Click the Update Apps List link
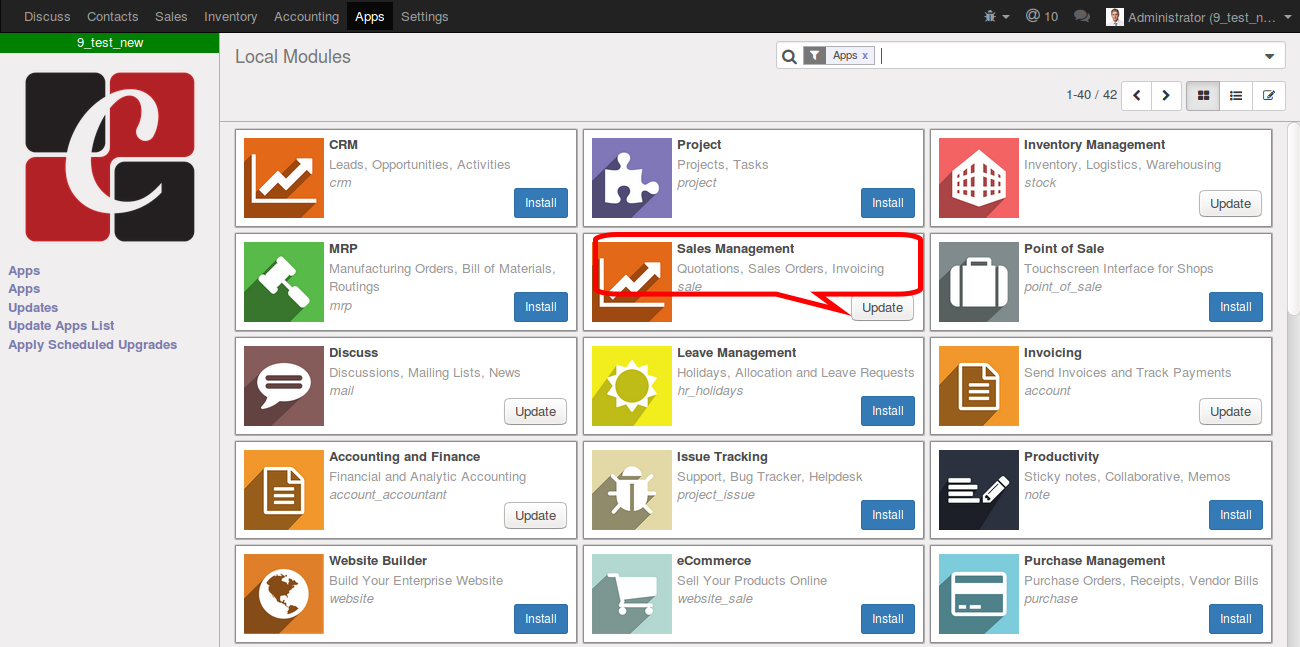Image resolution: width=1300 pixels, height=647 pixels. tap(61, 326)
